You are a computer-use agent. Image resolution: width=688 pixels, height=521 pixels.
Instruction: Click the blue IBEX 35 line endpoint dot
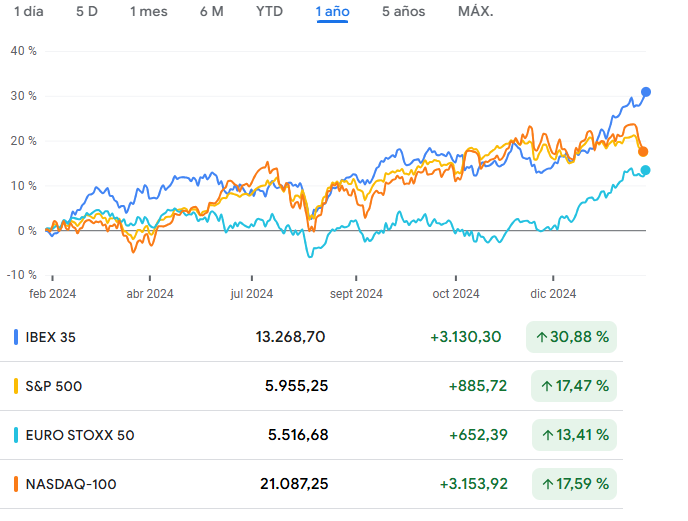tap(646, 92)
